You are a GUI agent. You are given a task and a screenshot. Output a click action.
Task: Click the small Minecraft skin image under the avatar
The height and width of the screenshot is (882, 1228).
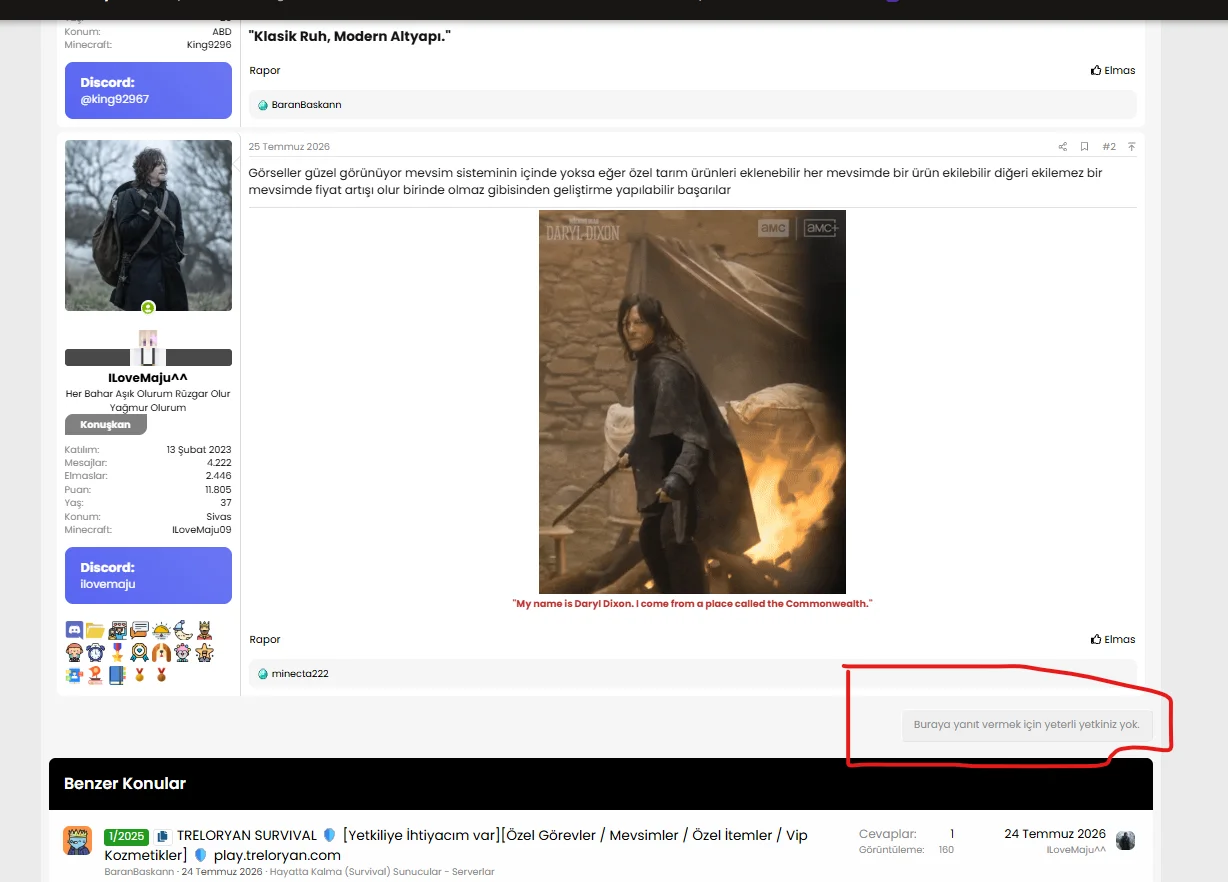(148, 348)
